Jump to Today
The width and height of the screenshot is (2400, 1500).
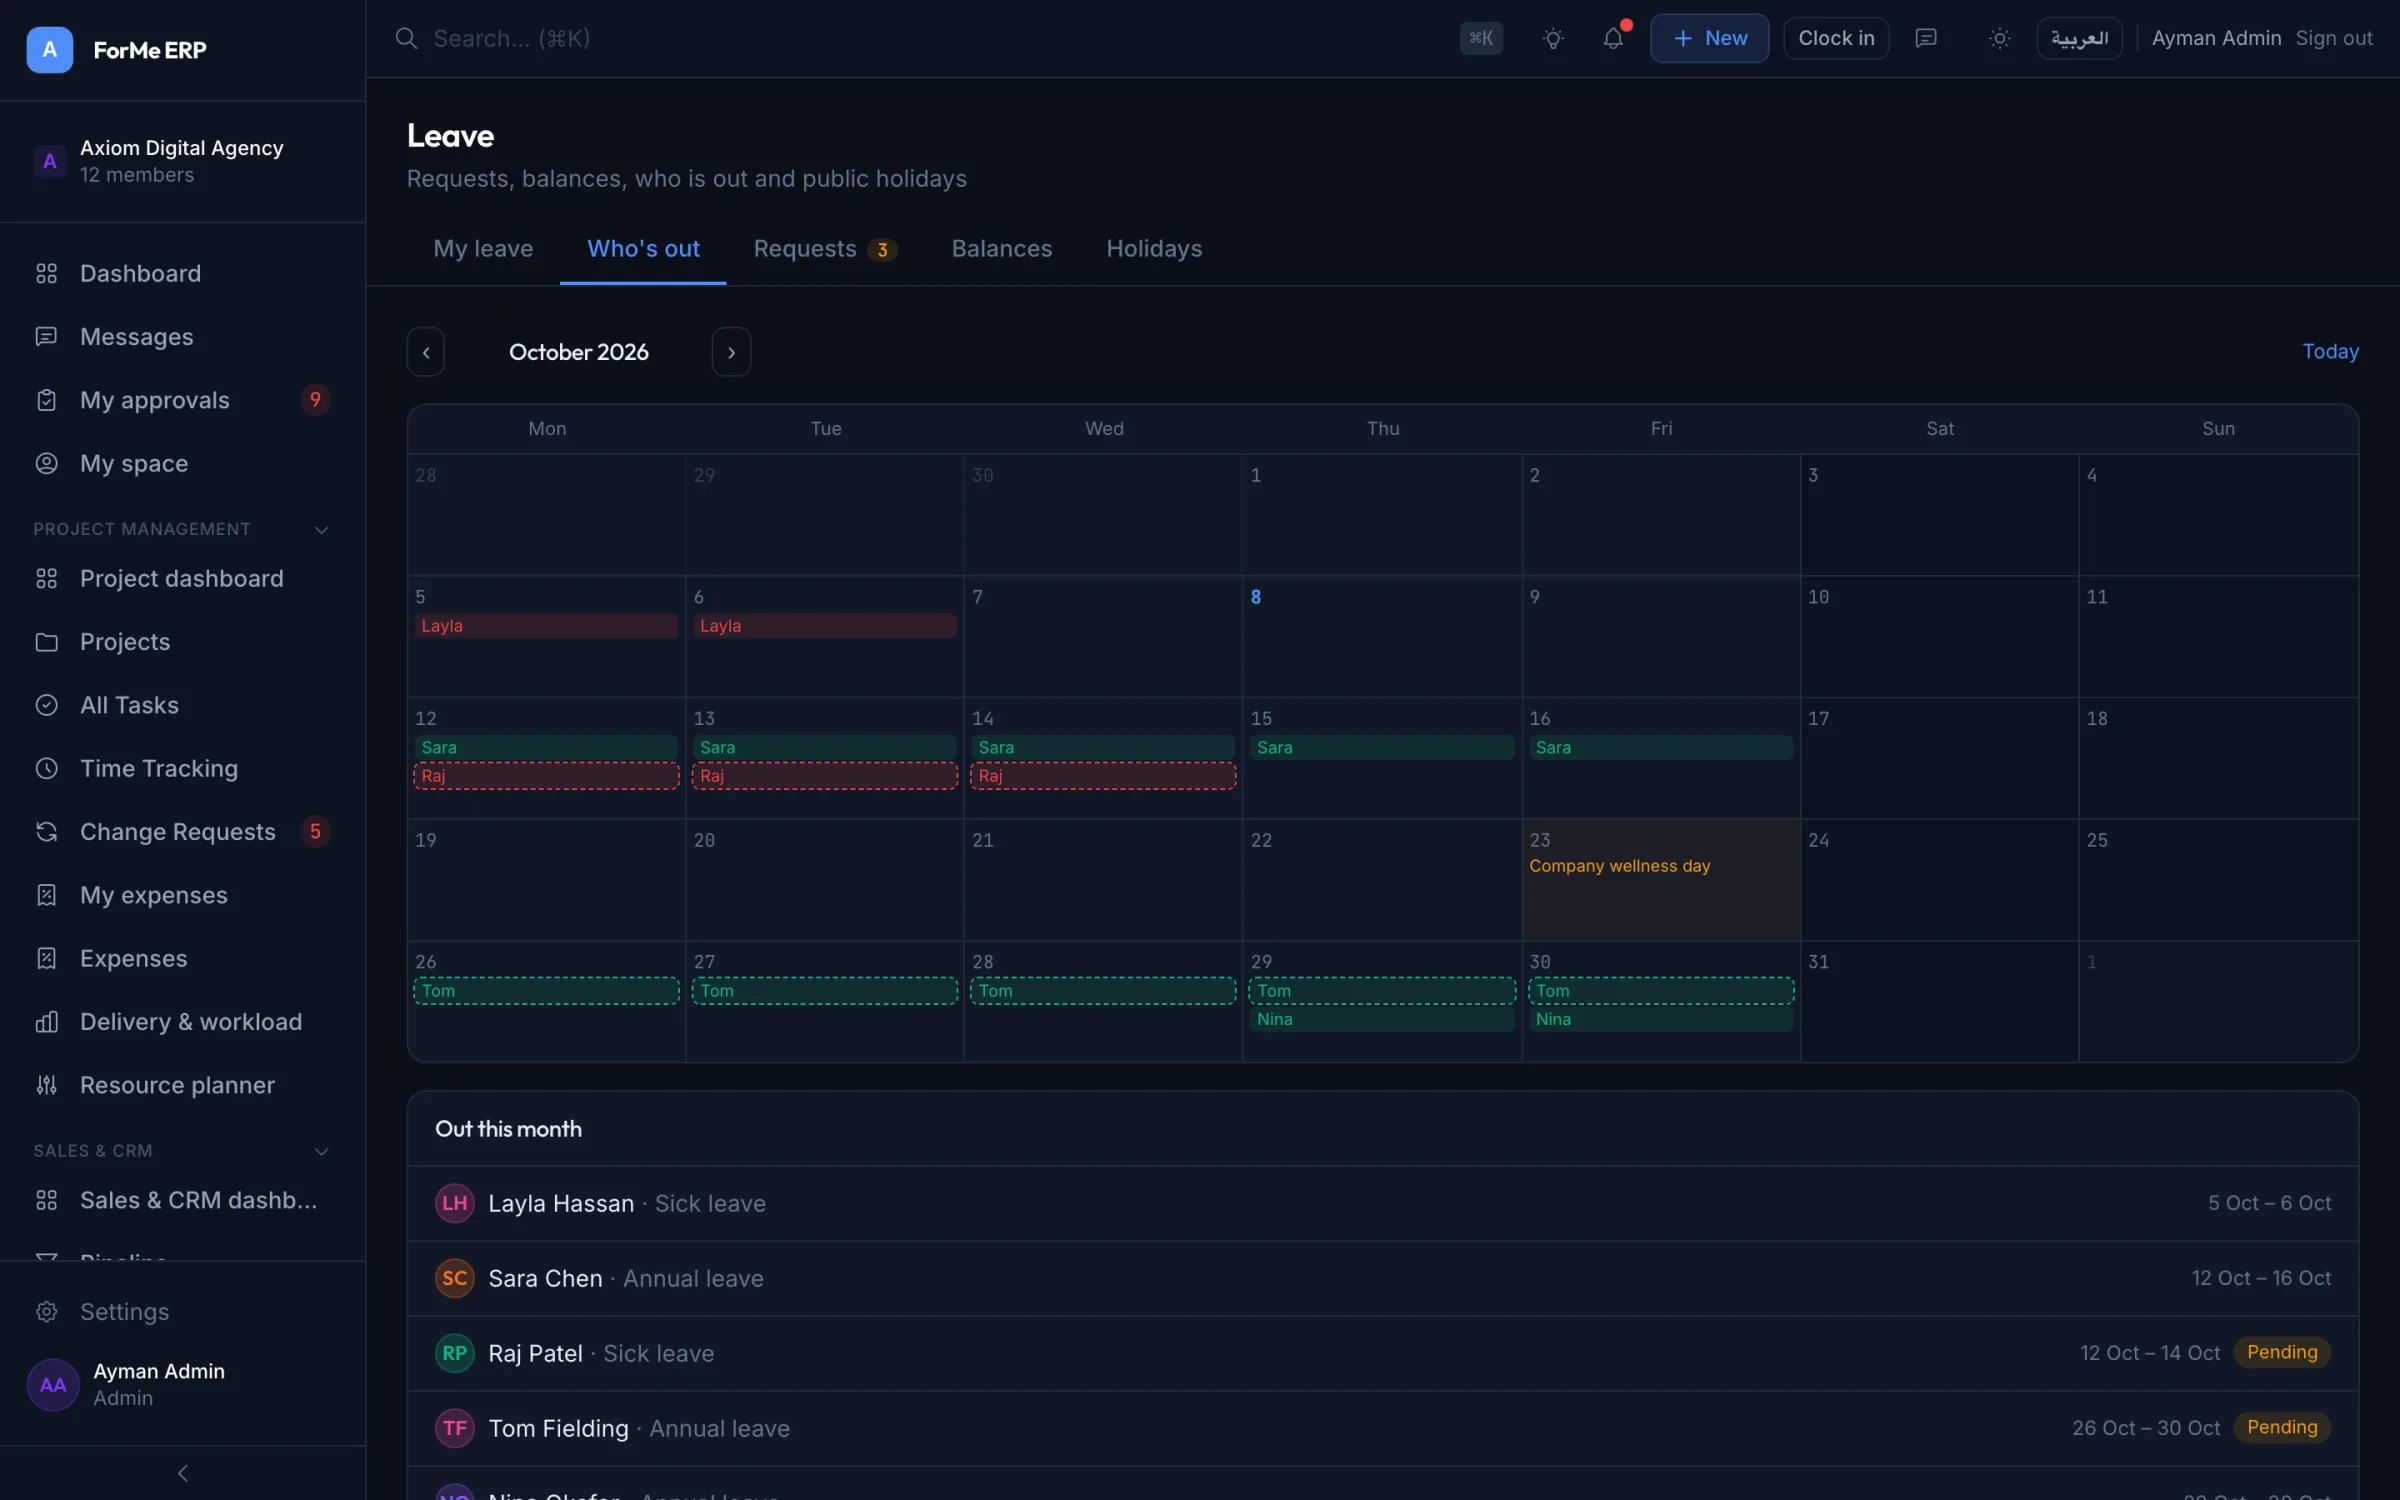[x=2330, y=351]
